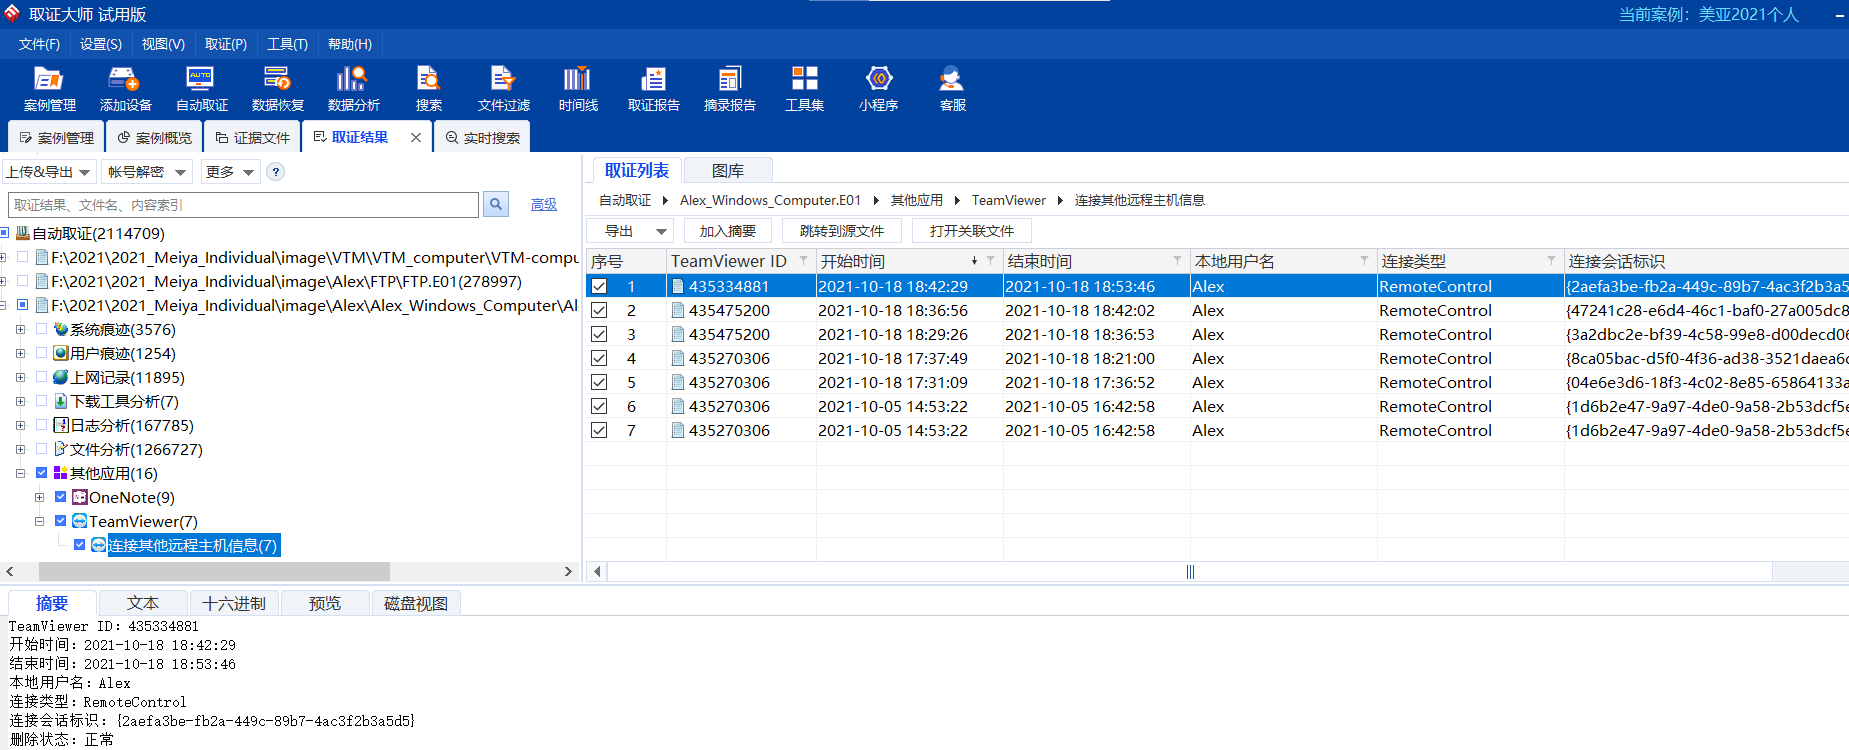Click the tree scrollbar right arrow
This screenshot has height=750, width=1849.
tap(568, 571)
